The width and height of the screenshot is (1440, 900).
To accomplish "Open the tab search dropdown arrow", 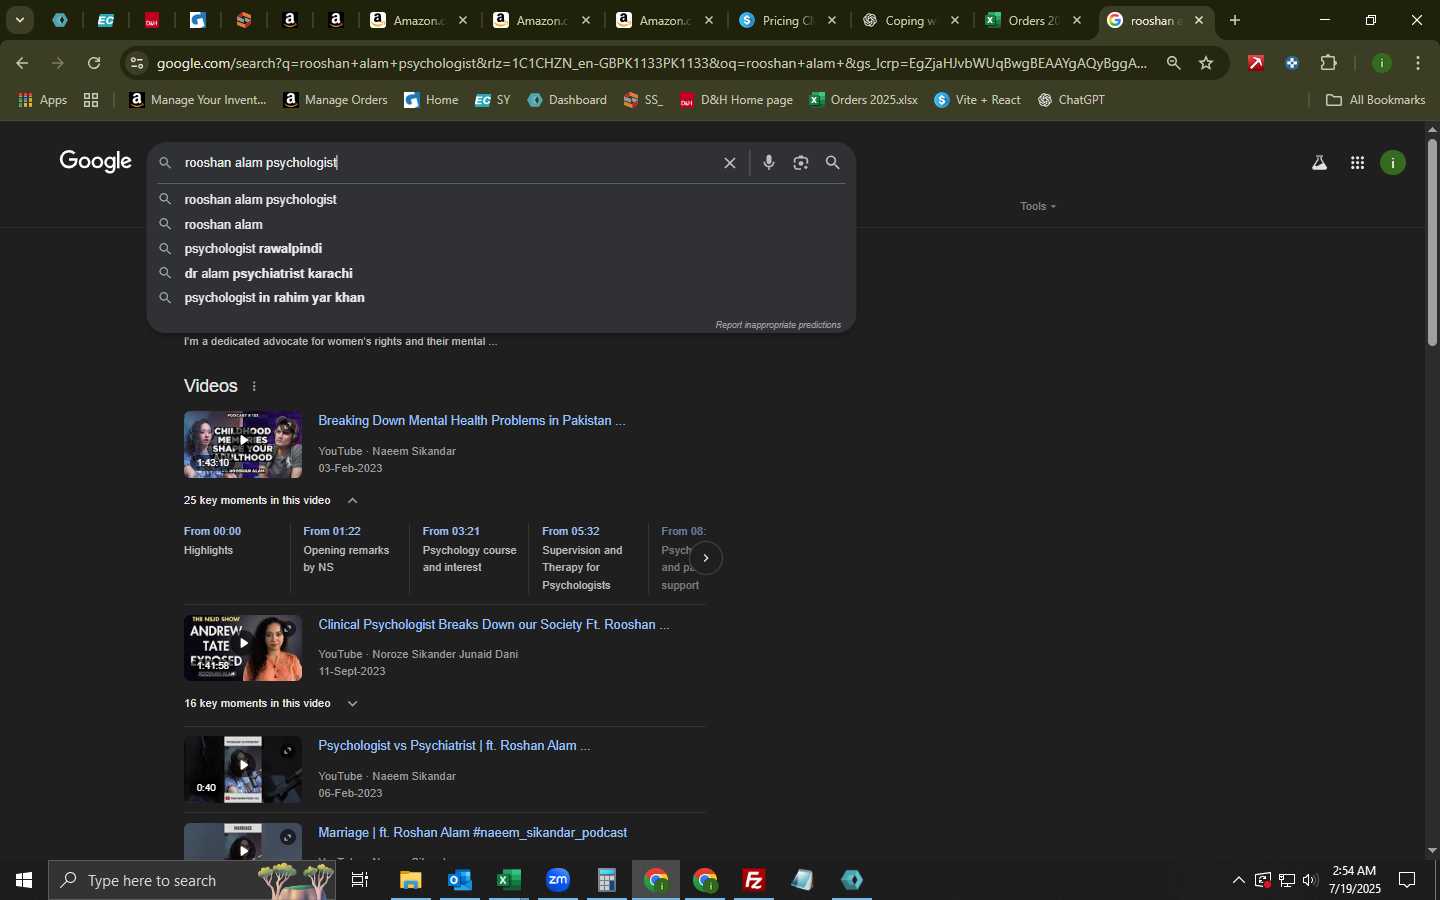I will (x=20, y=20).
